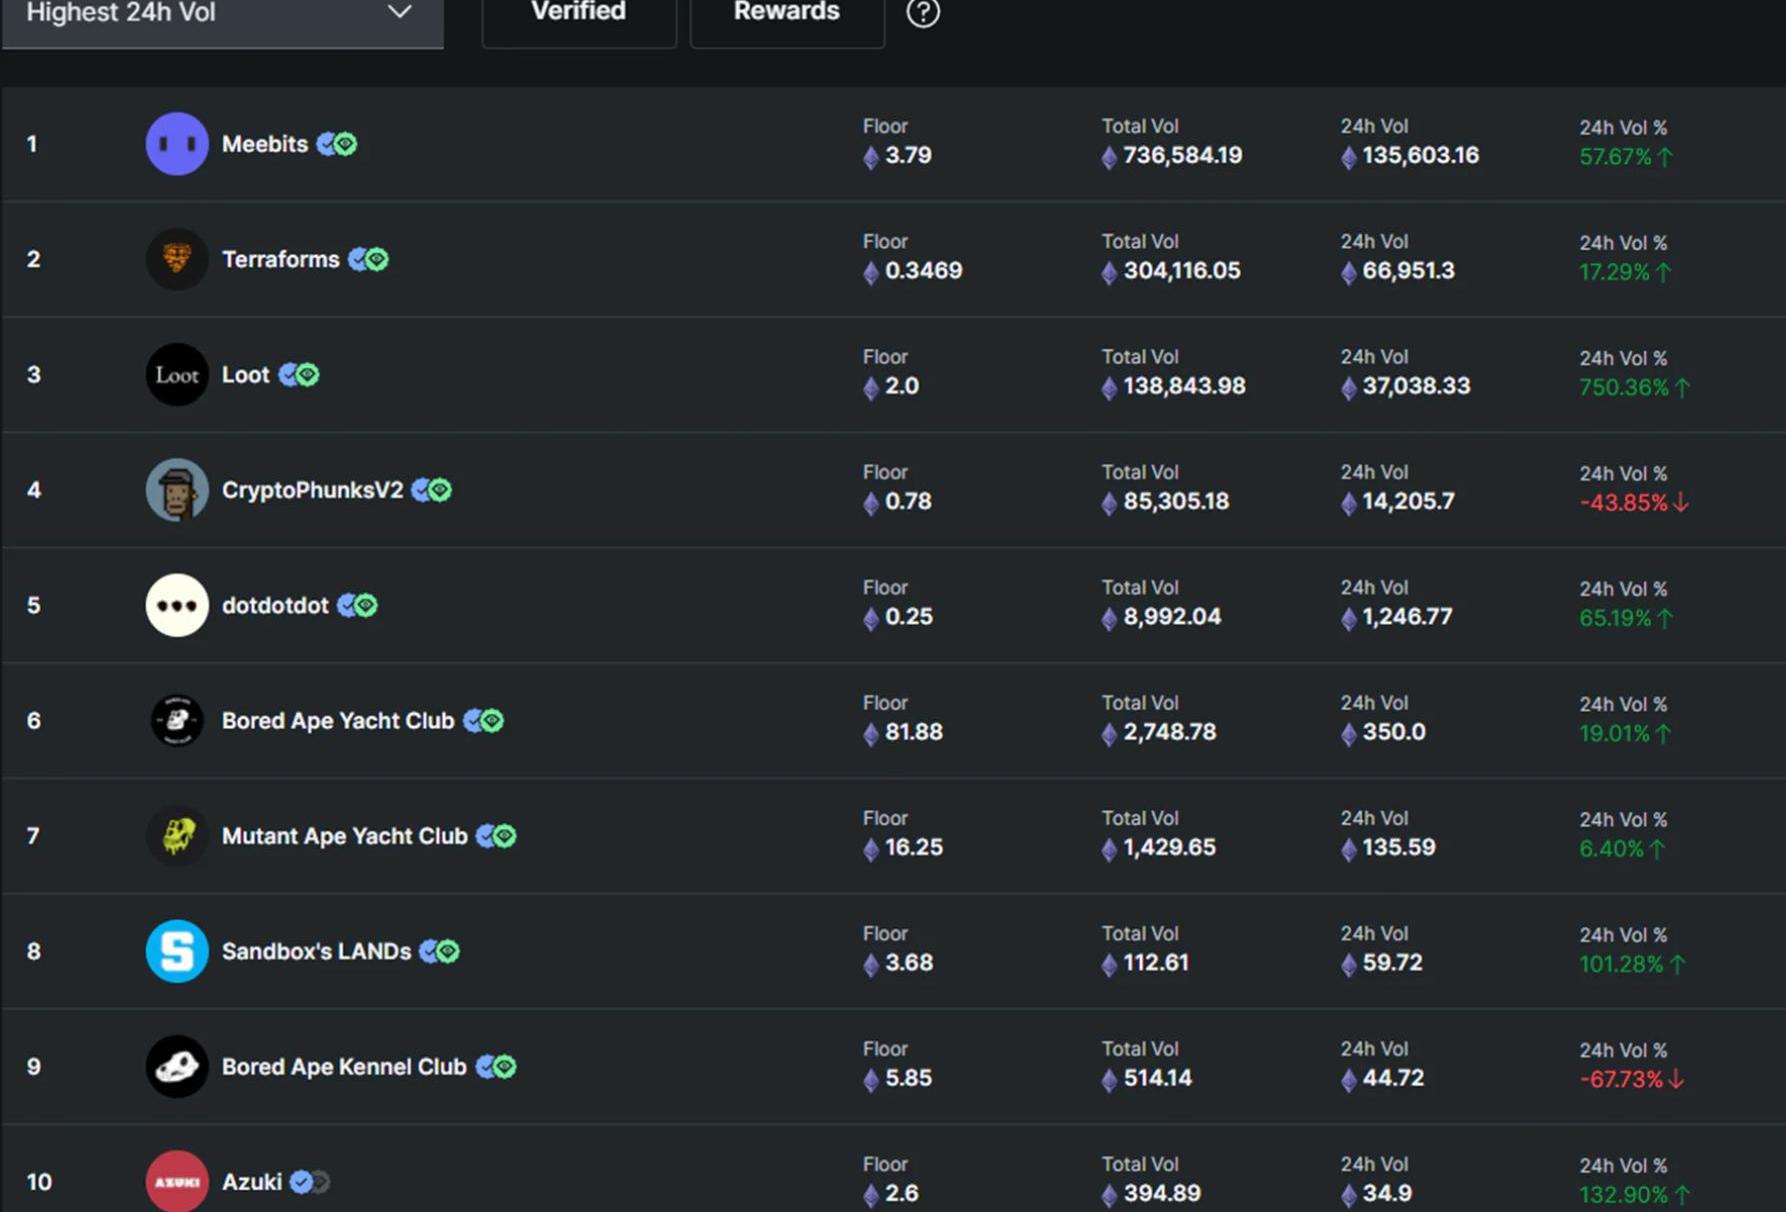Open the Sandbox's LANDs collection avatar
The width and height of the screenshot is (1786, 1212).
point(177,951)
